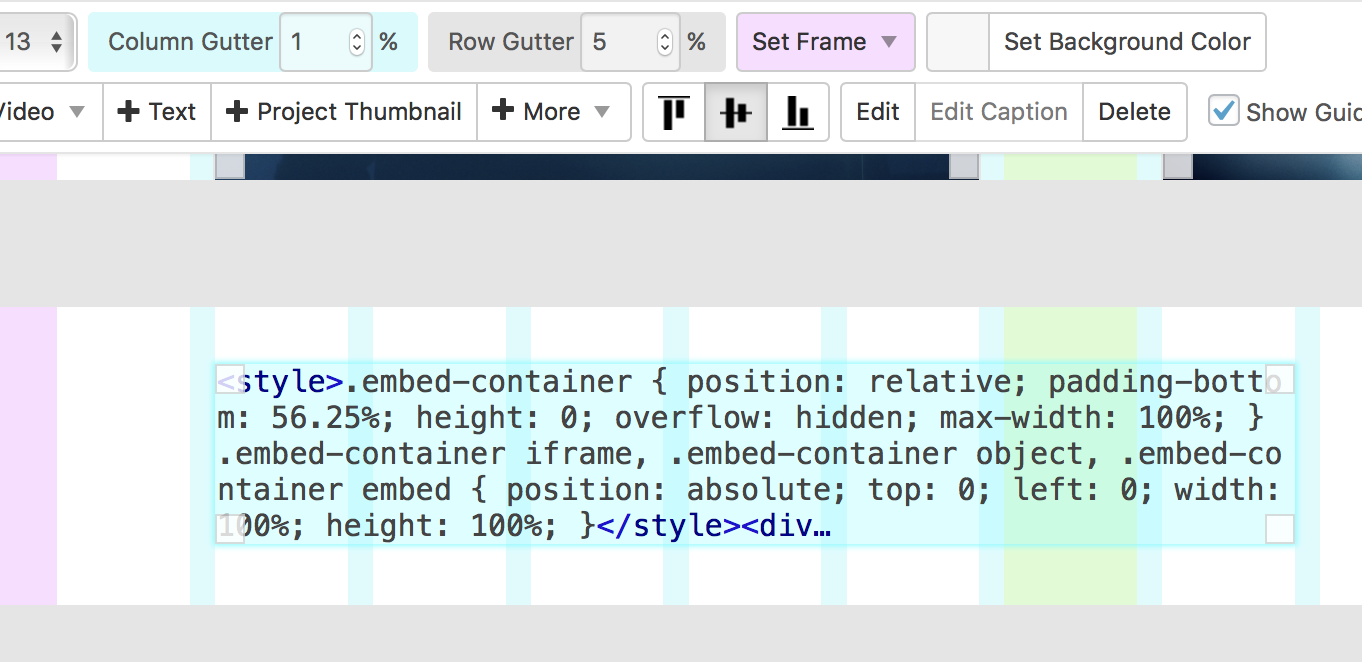Image resolution: width=1362 pixels, height=662 pixels.
Task: Select the align top icon
Action: click(x=675, y=112)
